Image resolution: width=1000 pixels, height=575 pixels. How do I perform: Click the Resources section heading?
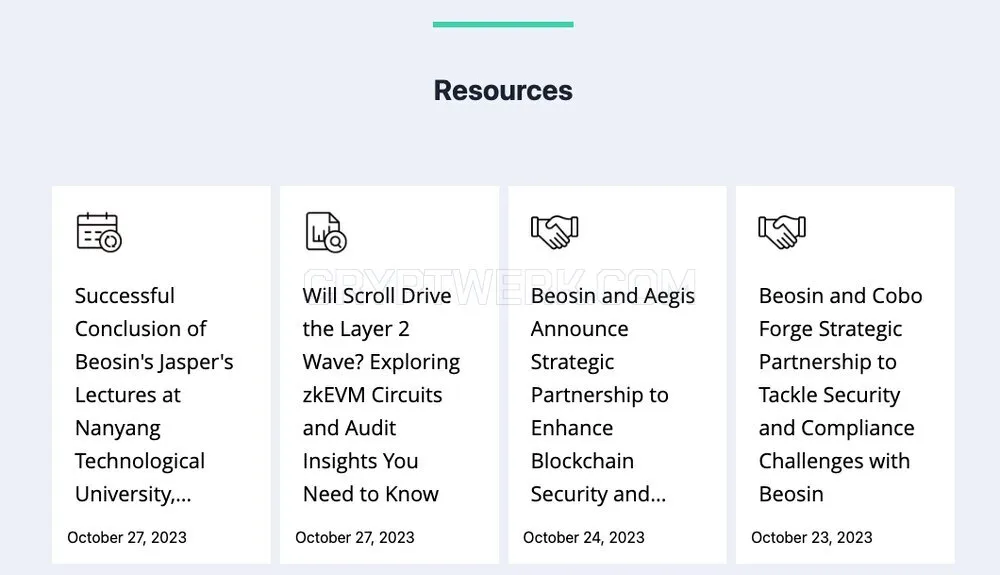[x=503, y=91]
